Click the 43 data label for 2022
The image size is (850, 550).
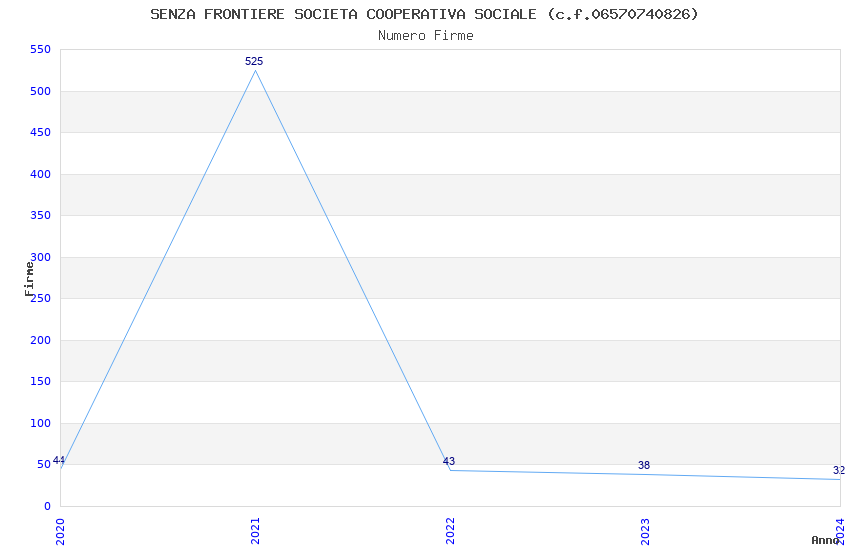[x=449, y=461]
